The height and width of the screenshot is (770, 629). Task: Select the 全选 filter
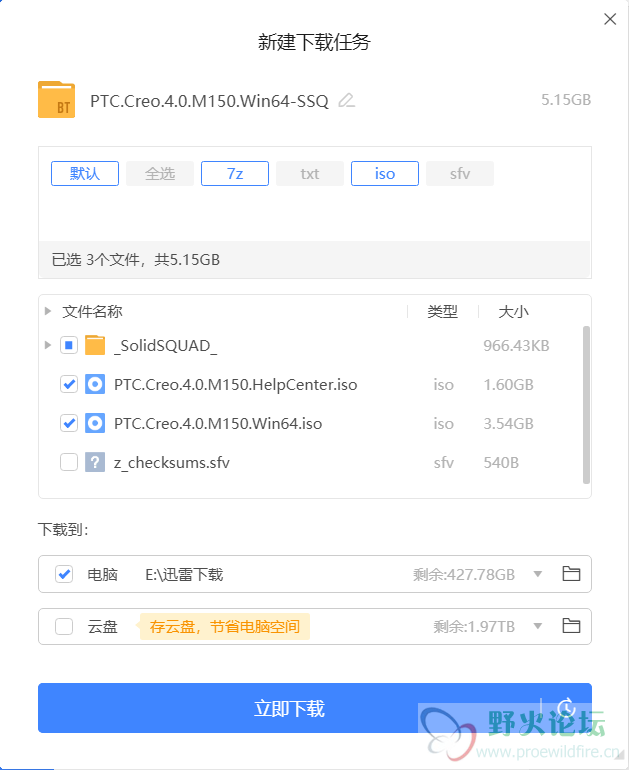pos(160,173)
